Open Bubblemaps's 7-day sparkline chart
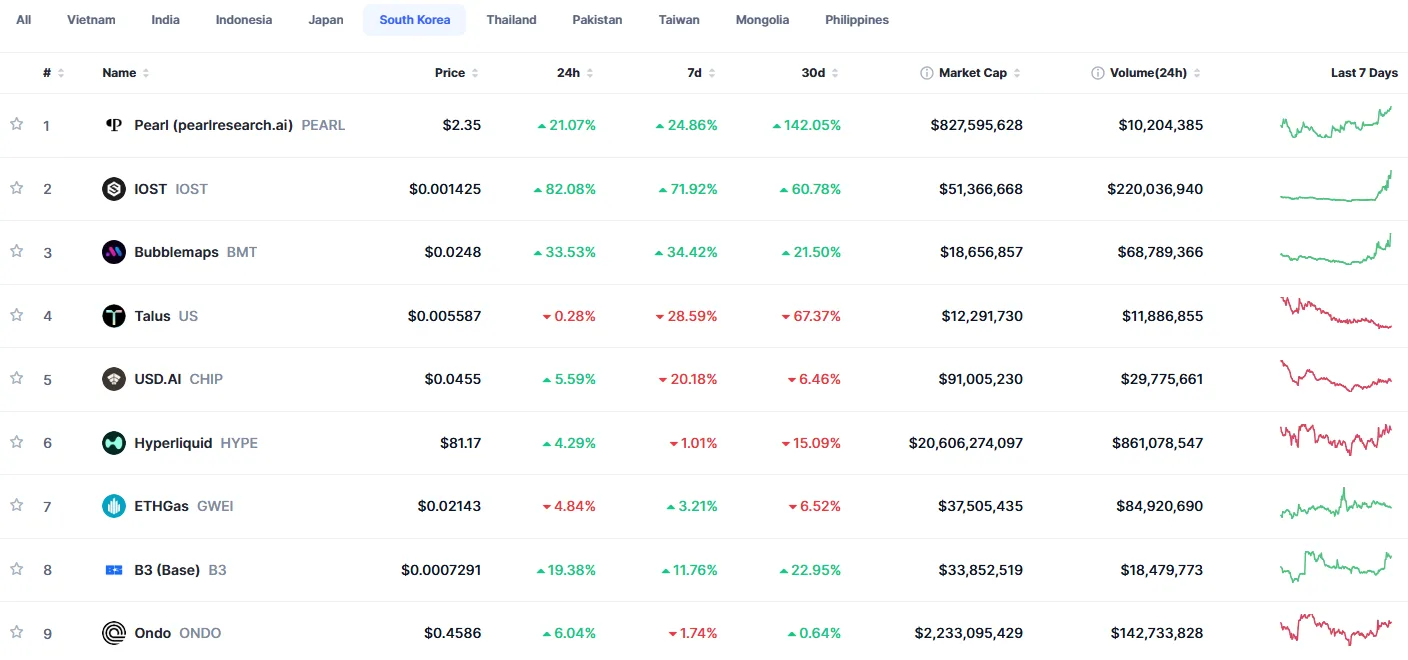This screenshot has width=1408, height=660. tap(1336, 250)
